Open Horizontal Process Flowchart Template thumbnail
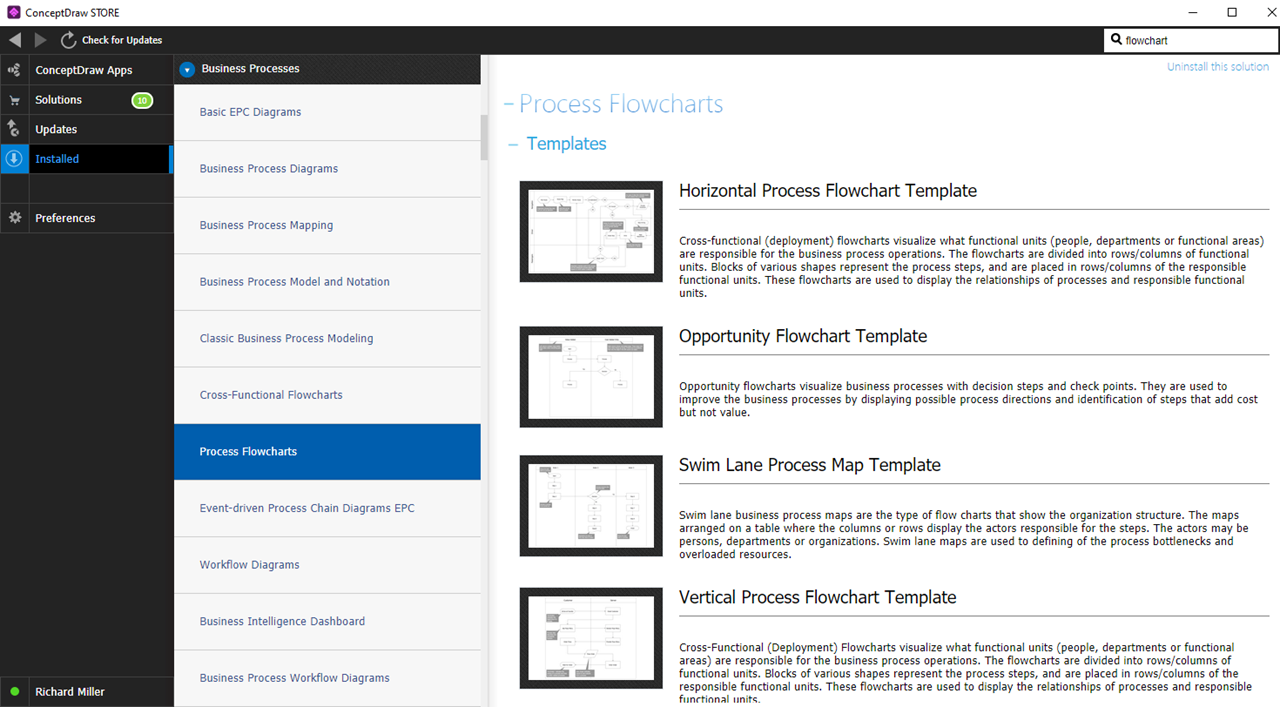 (x=591, y=231)
